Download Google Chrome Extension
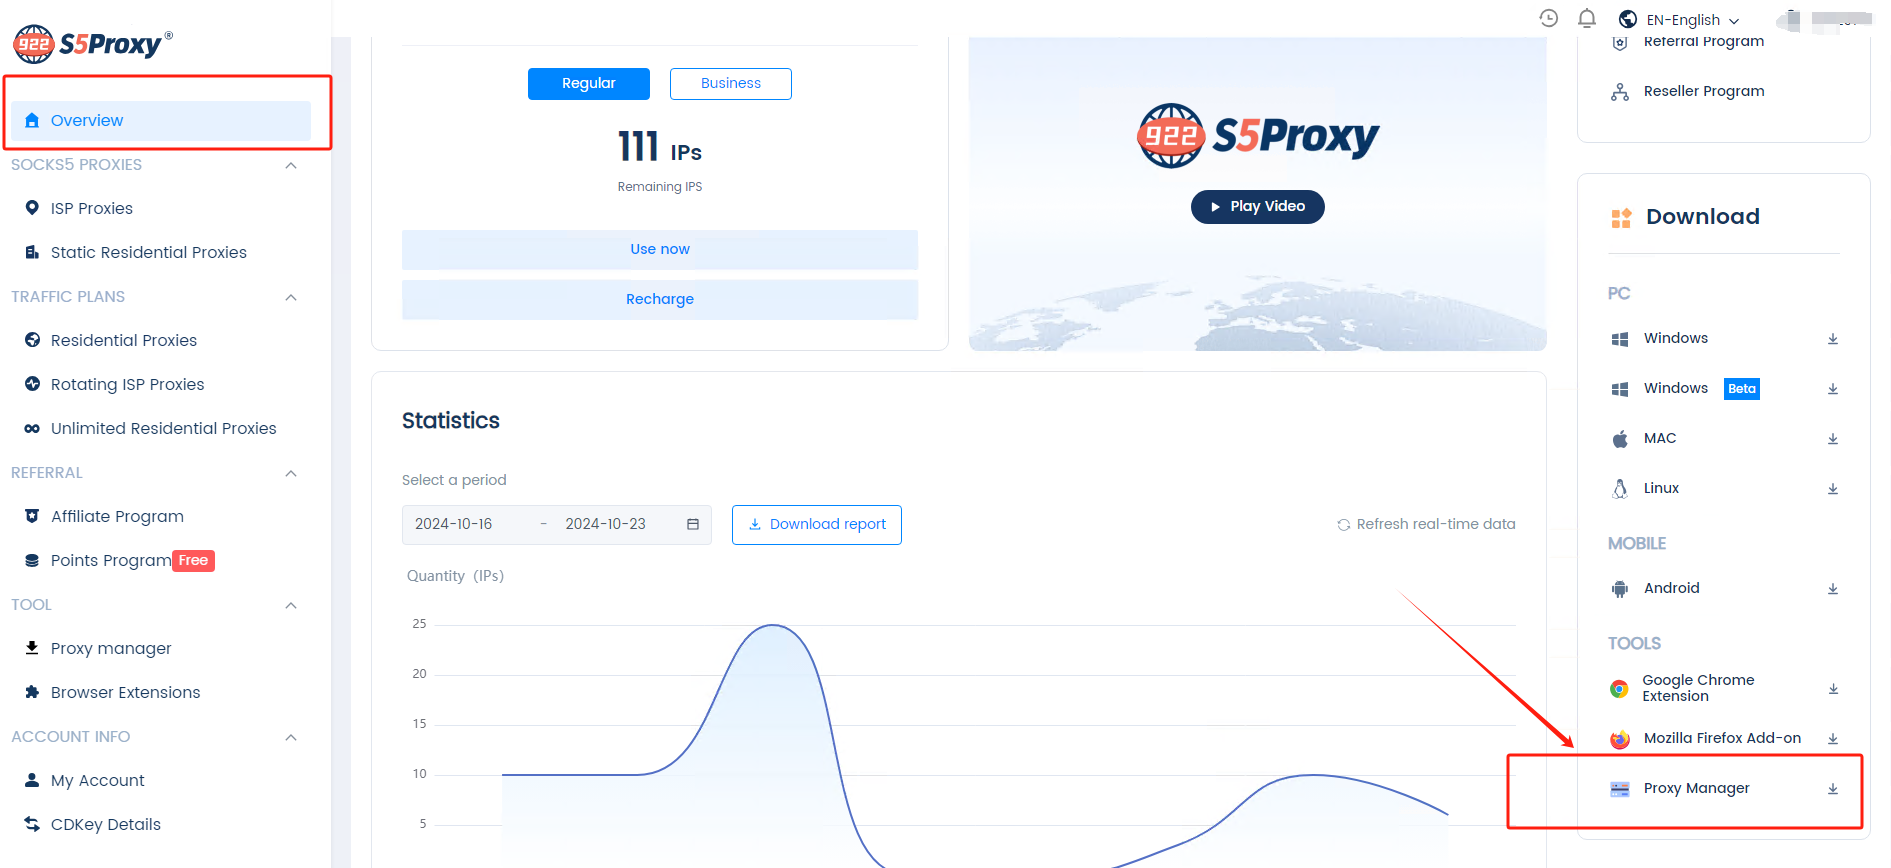This screenshot has height=868, width=1891. click(1832, 689)
